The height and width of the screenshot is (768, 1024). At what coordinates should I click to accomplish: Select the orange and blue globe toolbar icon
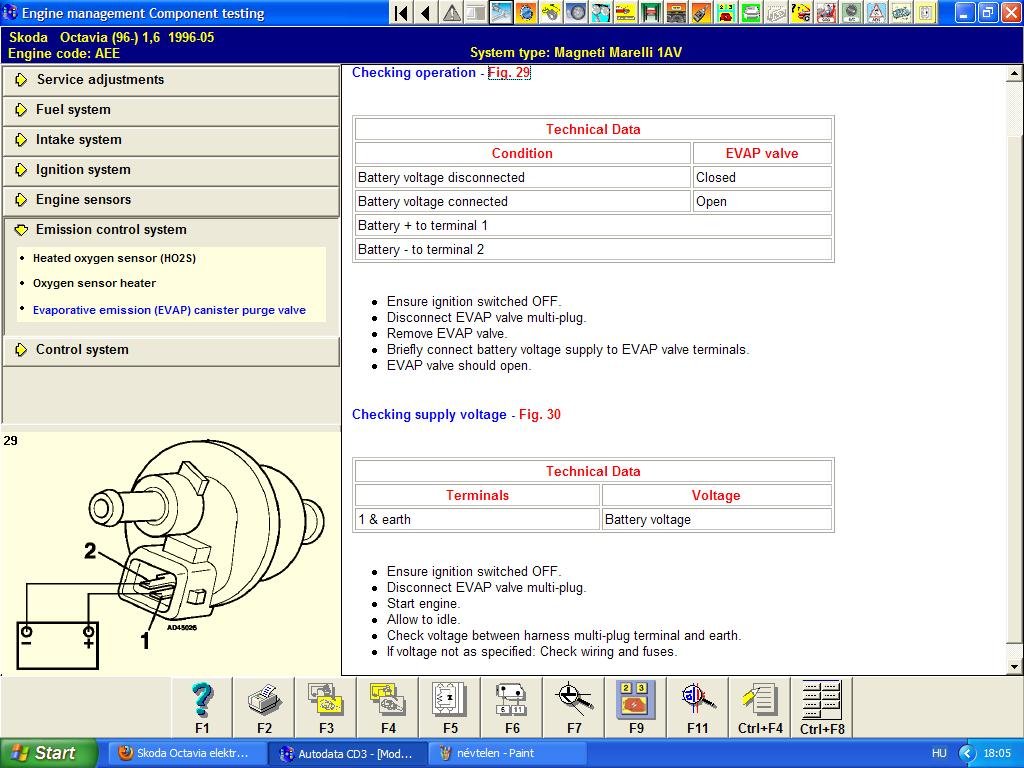[x=526, y=12]
